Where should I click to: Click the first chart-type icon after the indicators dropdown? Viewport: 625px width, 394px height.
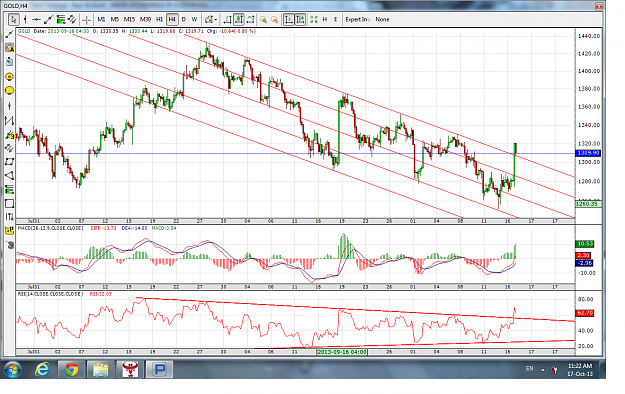(x=228, y=19)
